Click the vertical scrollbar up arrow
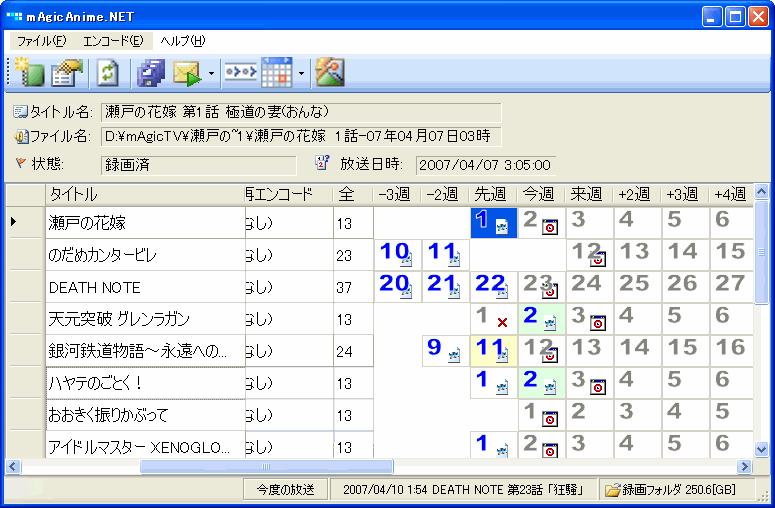 pyautogui.click(x=762, y=191)
